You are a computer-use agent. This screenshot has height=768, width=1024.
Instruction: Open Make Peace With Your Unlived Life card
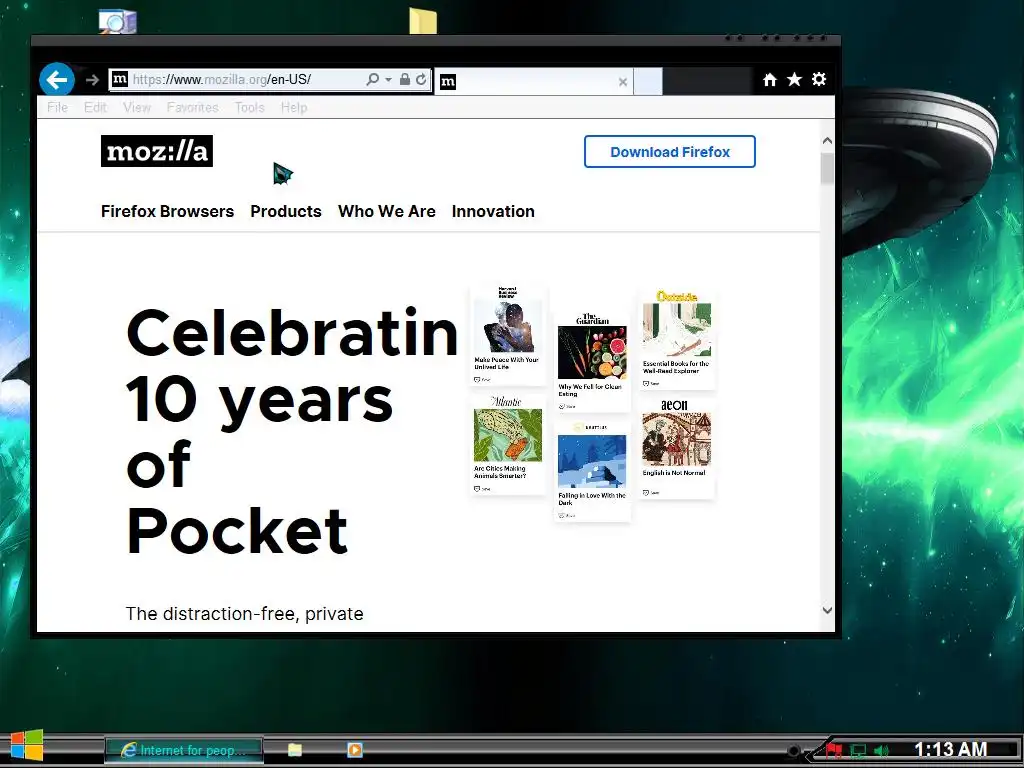(x=508, y=334)
